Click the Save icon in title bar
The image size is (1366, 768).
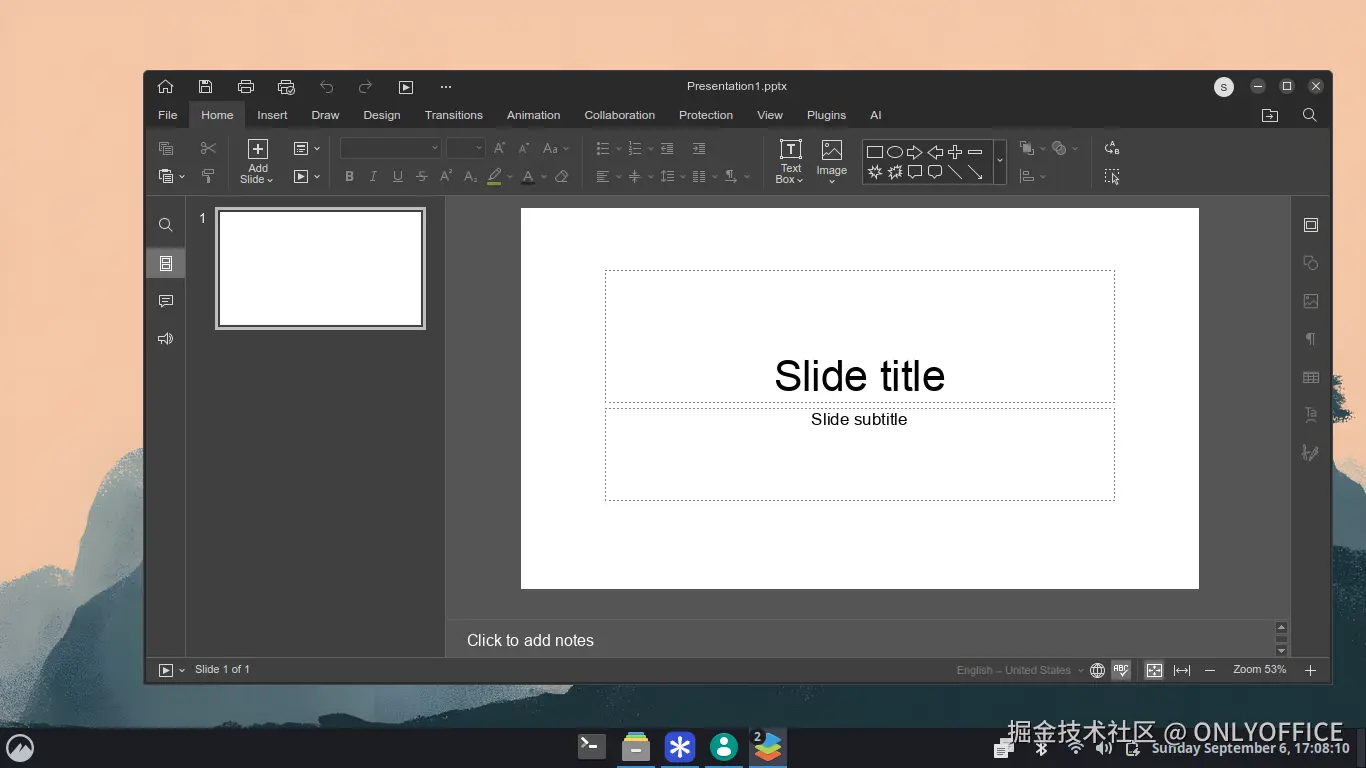click(205, 87)
